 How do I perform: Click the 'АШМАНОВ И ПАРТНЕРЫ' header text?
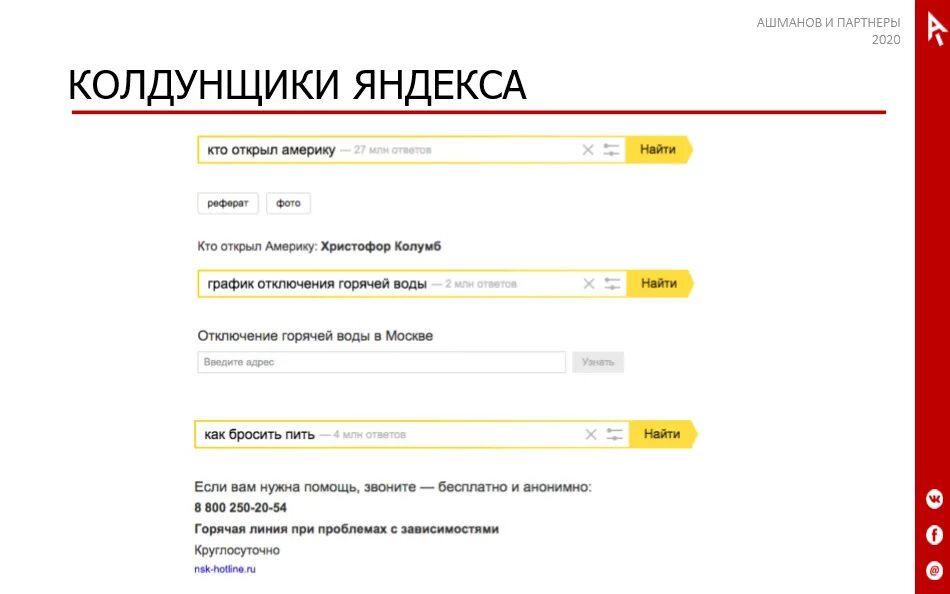point(828,22)
